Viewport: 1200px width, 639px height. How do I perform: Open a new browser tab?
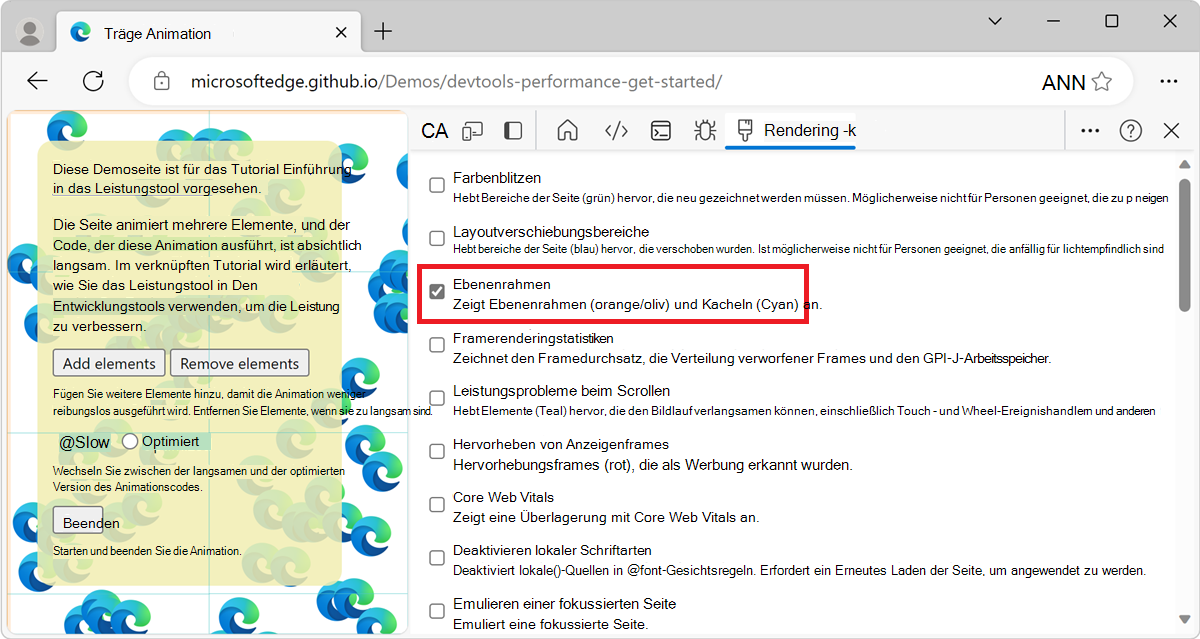coord(383,32)
